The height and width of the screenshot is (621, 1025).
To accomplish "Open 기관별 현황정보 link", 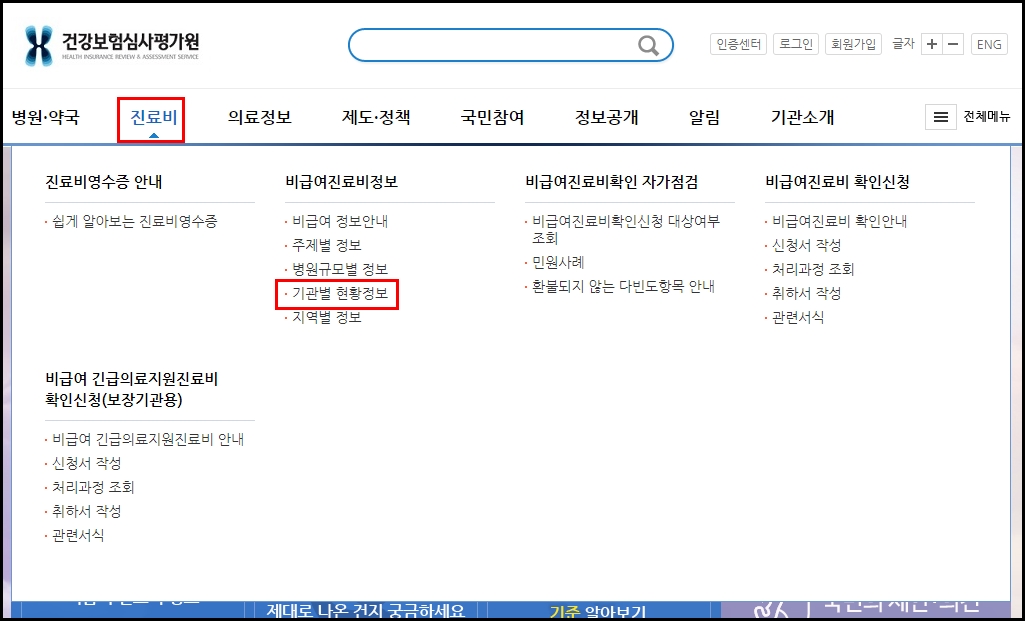I will click(x=338, y=294).
